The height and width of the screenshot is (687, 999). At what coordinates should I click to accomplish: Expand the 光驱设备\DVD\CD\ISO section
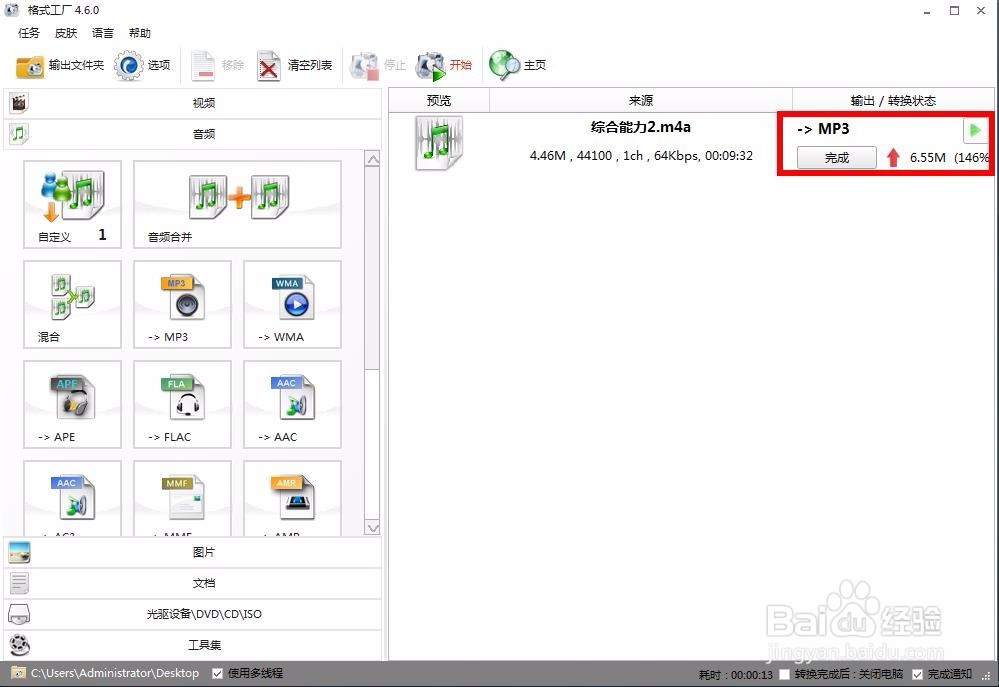click(193, 614)
